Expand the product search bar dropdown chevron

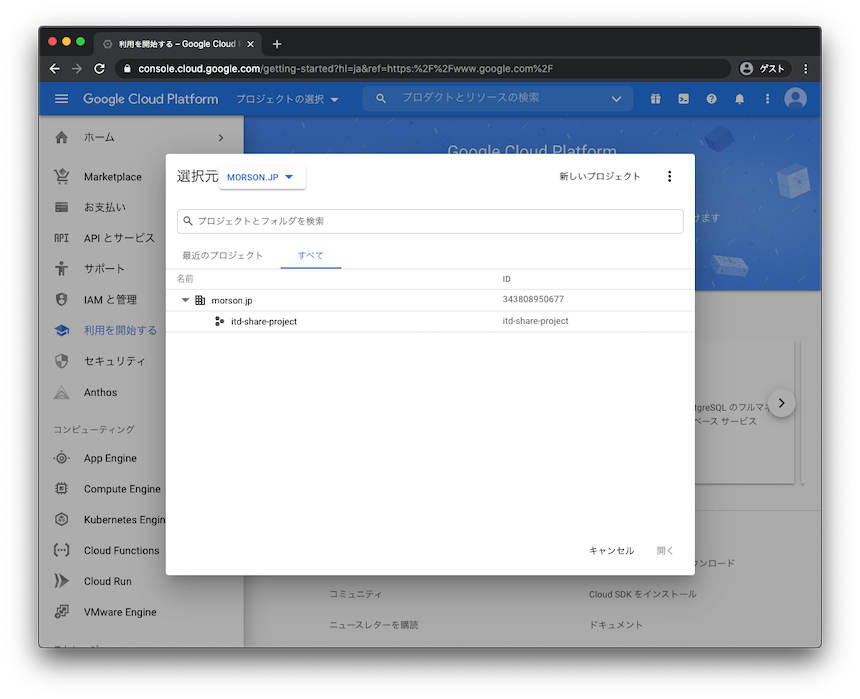click(617, 99)
